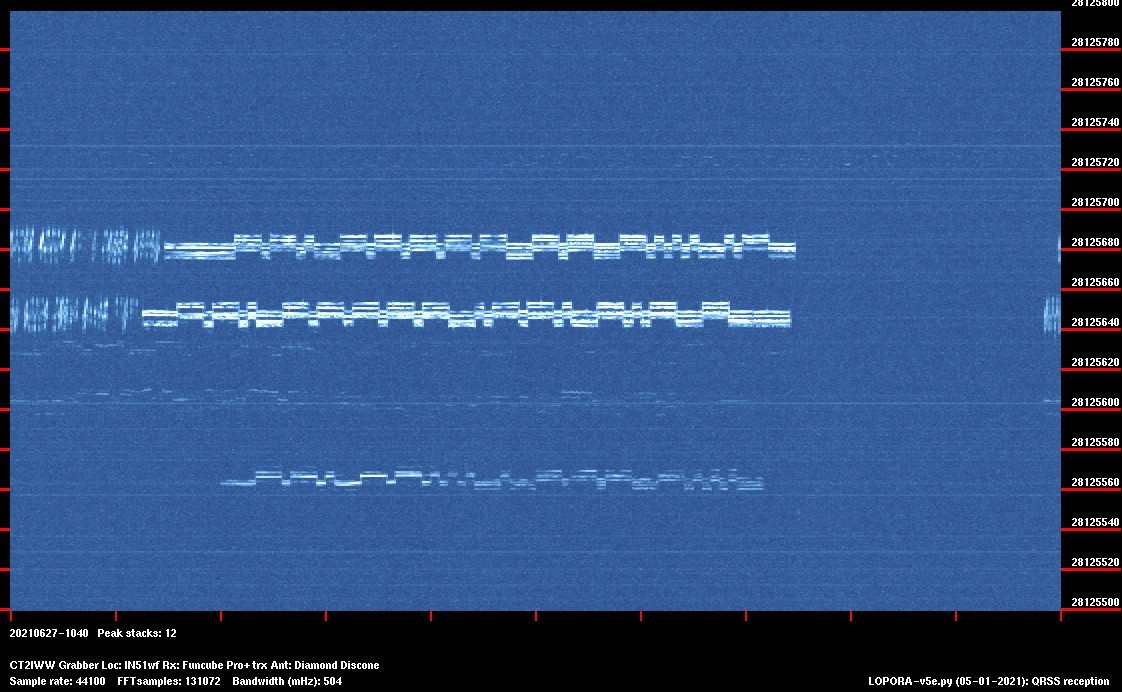Click the 28125540 frequency label
Viewport: 1122px width, 692px height.
coord(1095,522)
